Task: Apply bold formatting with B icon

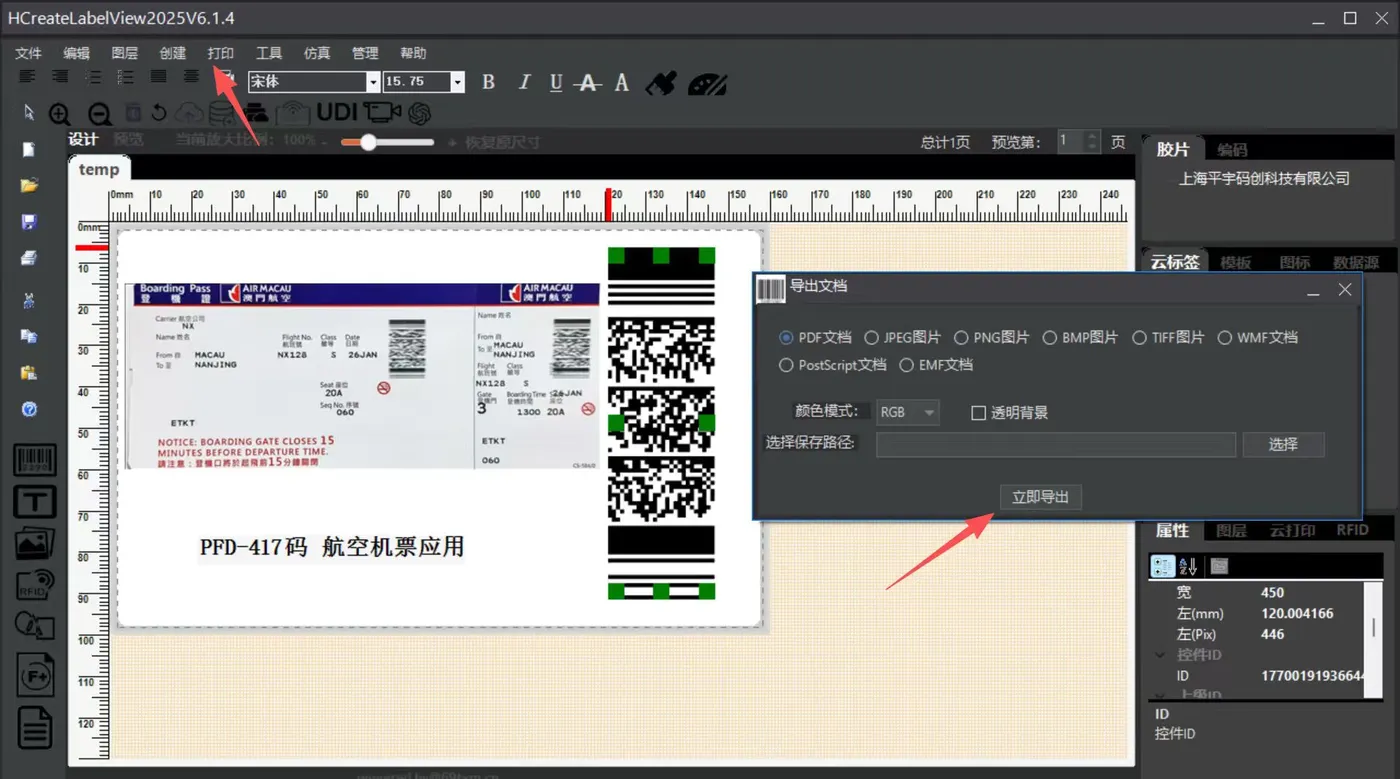Action: [488, 83]
